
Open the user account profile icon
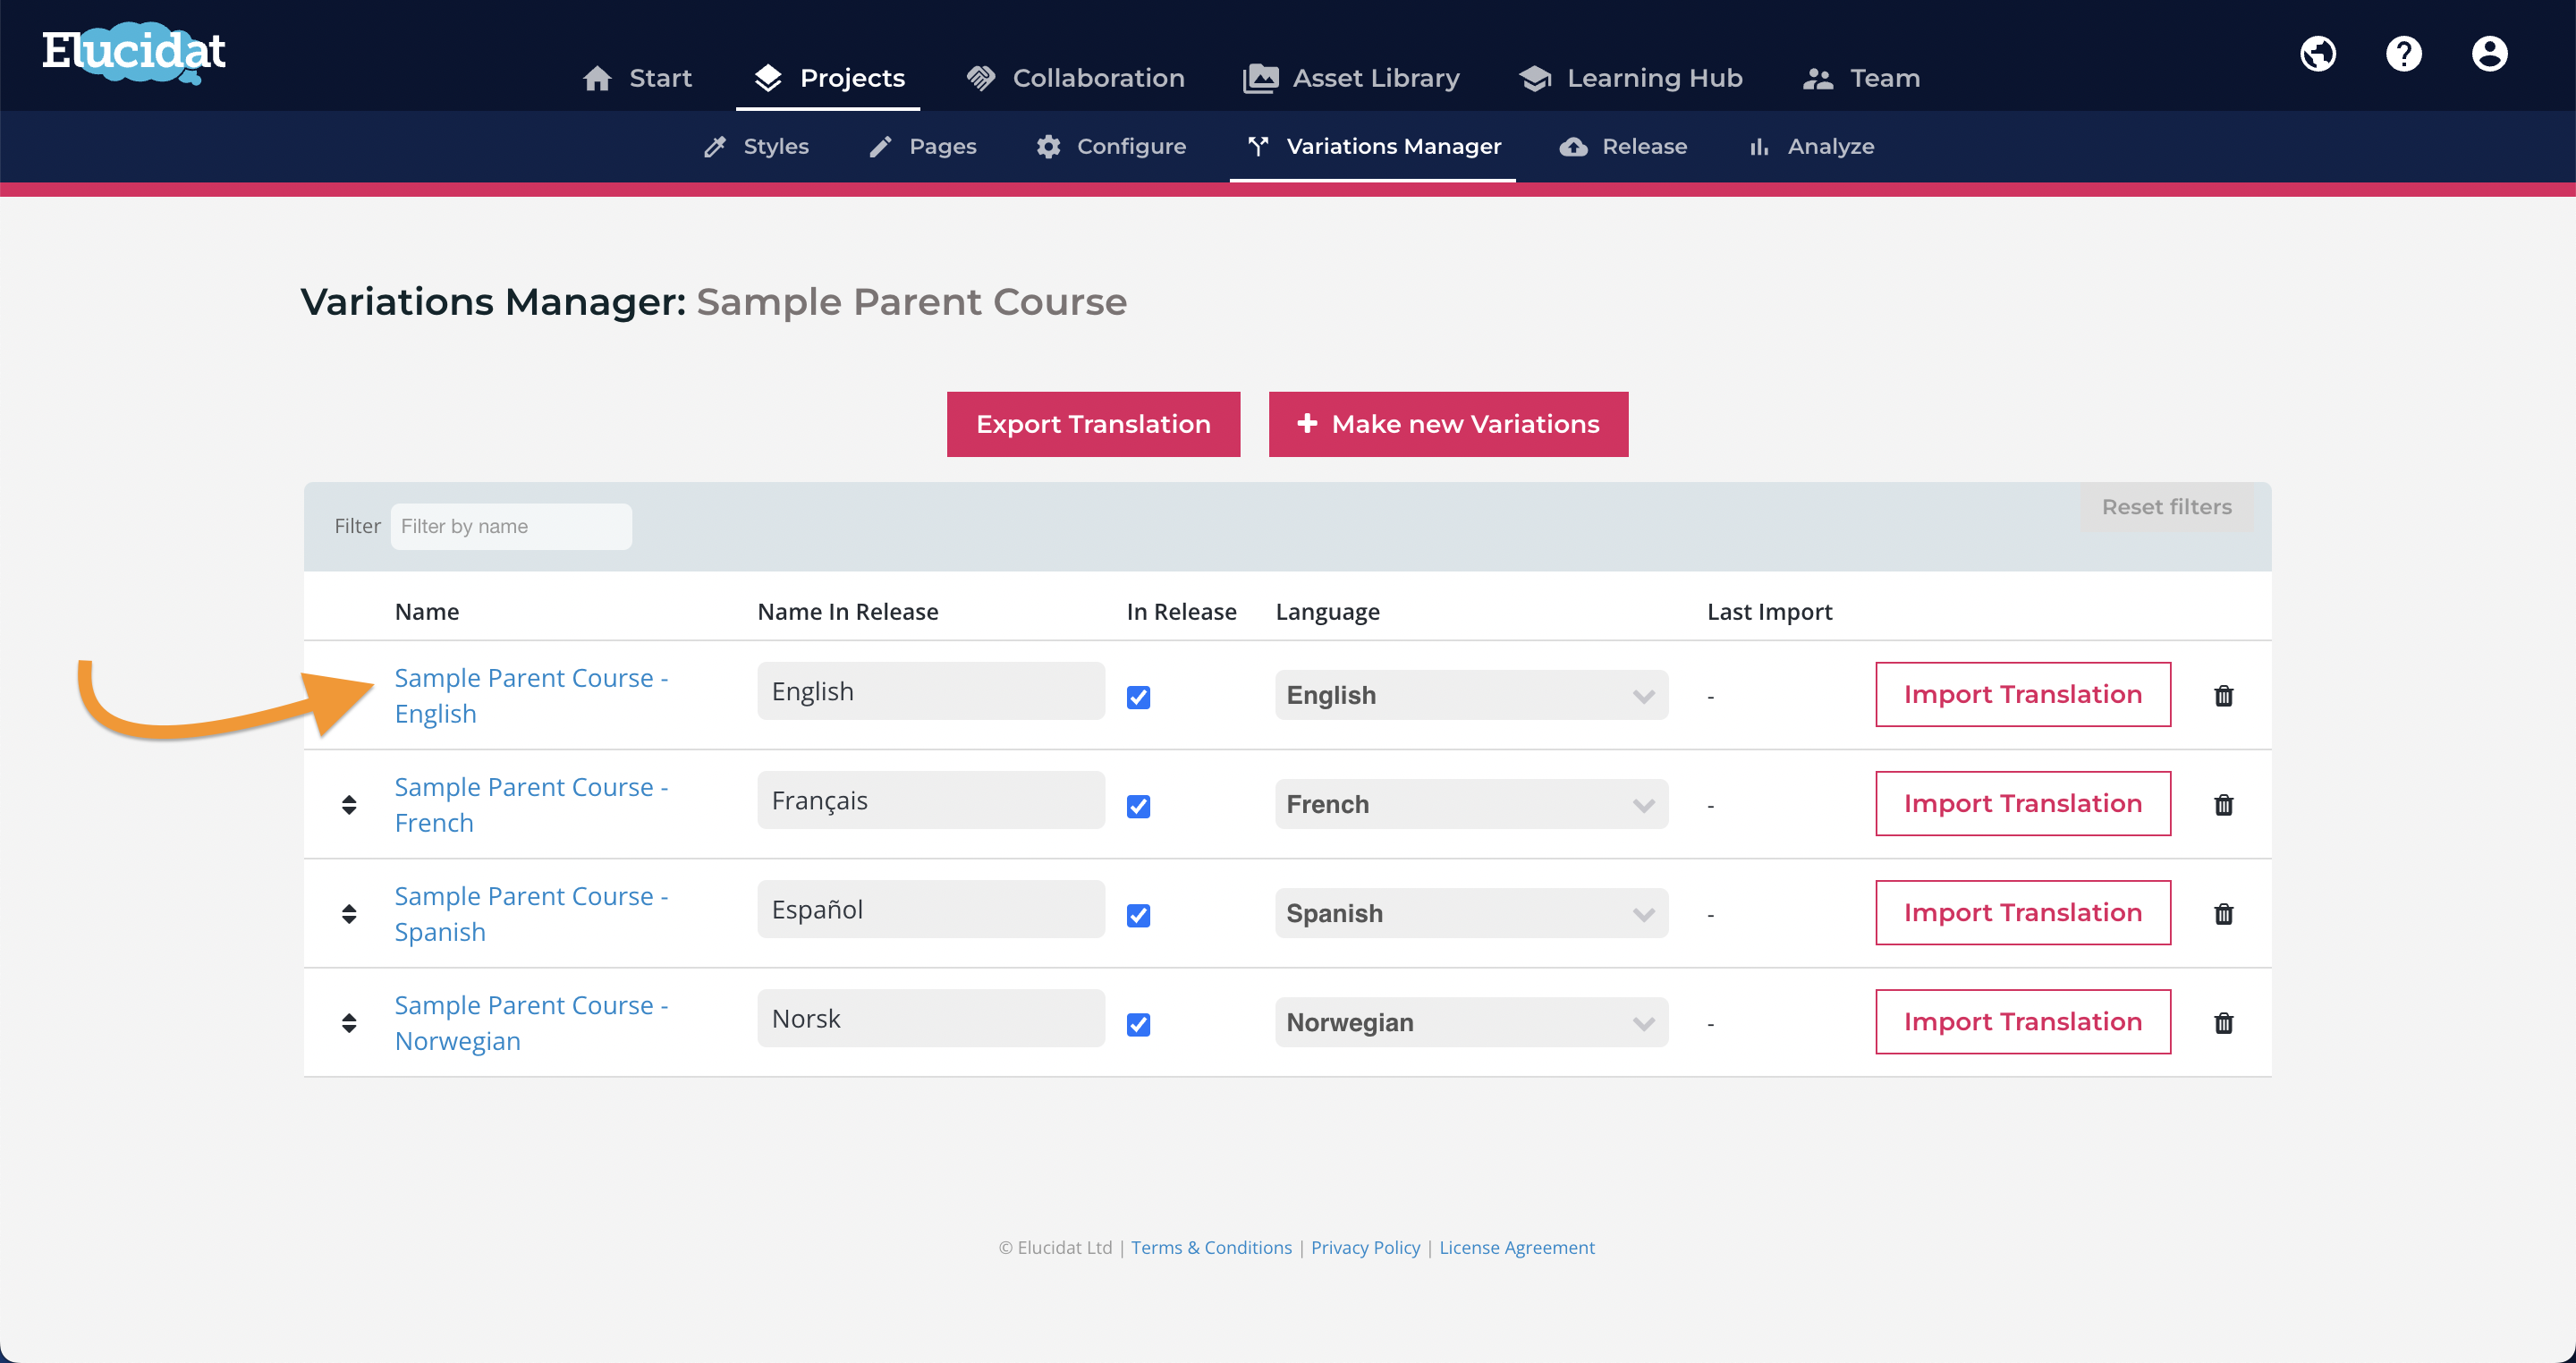[2490, 53]
